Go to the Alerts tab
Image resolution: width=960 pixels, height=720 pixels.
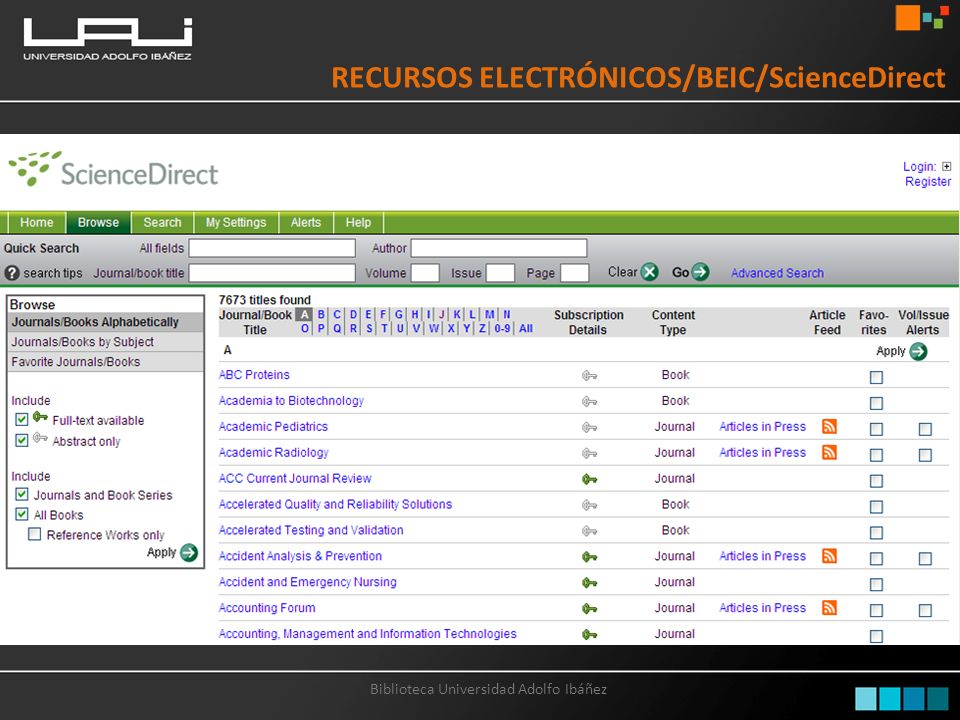306,222
